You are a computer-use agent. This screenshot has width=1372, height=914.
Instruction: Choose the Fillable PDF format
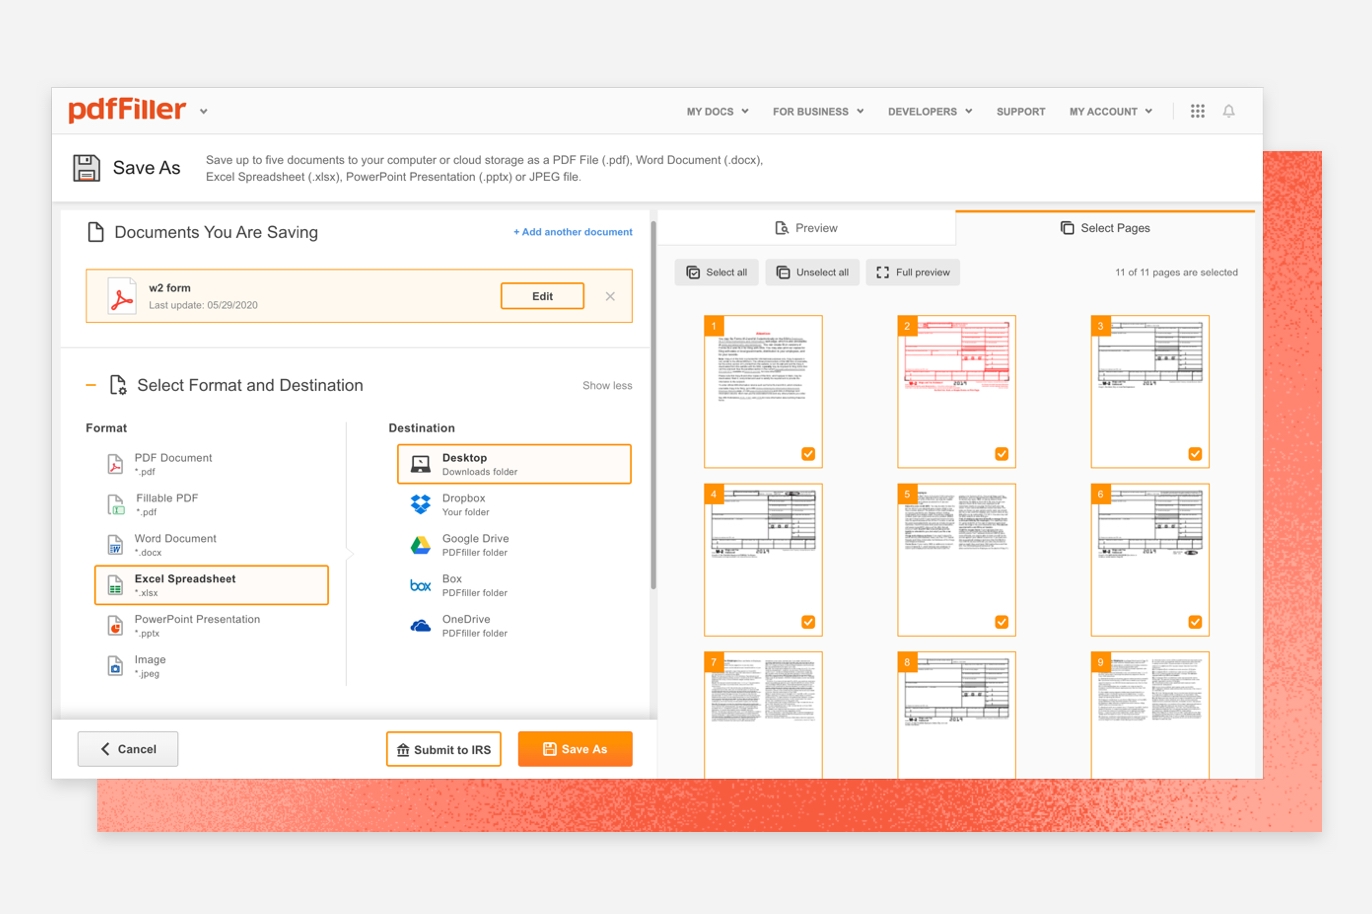click(211, 504)
